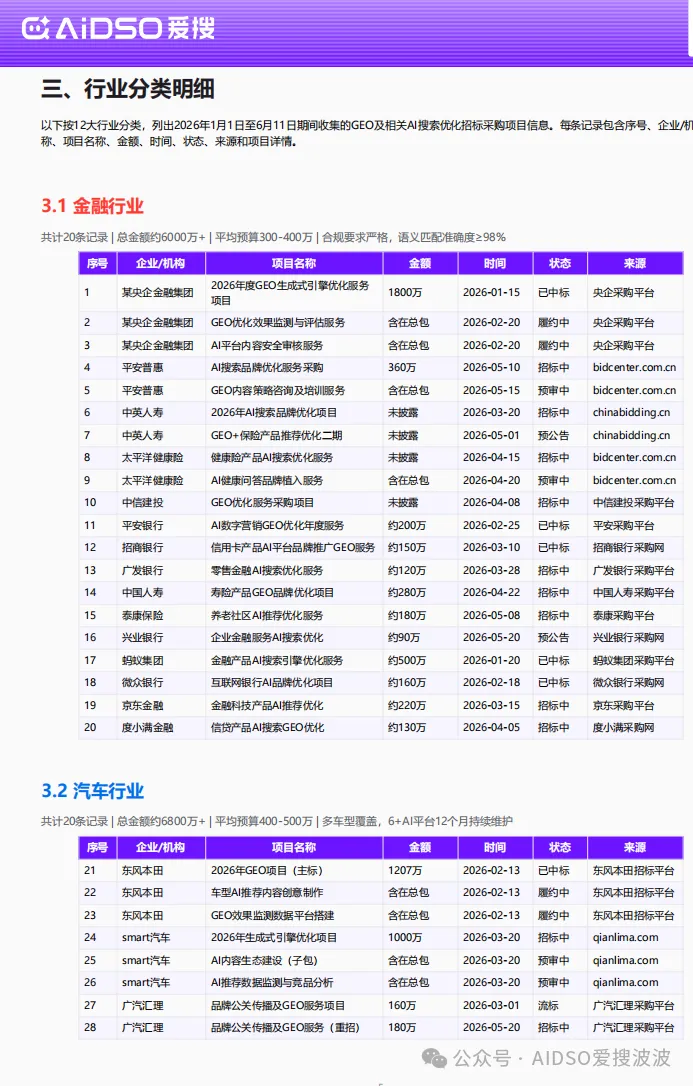Click the amount cell 1207万
693x1086 pixels.
coord(405,870)
